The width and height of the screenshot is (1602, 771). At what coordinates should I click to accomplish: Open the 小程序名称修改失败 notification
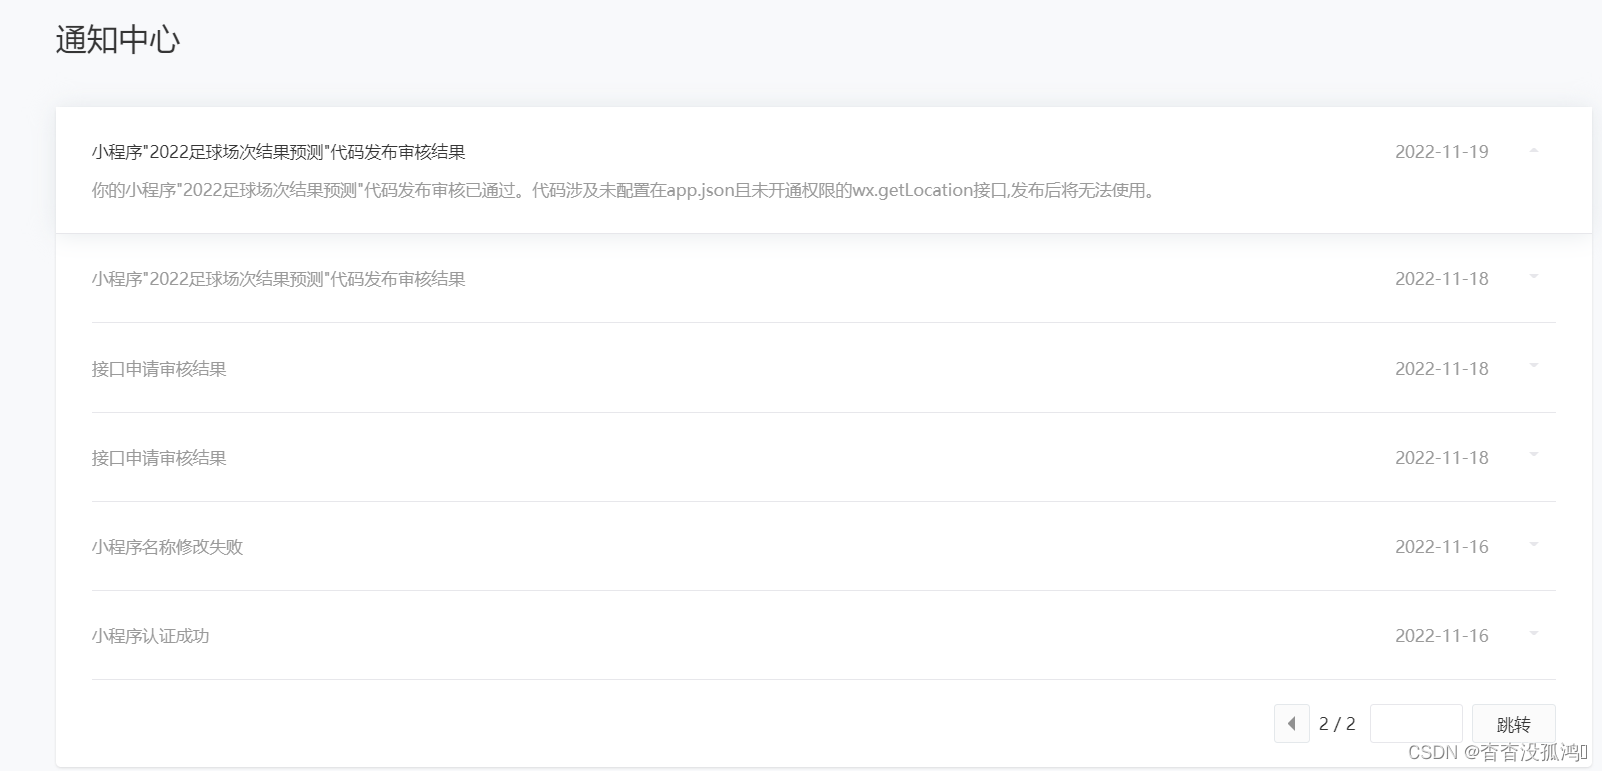167,547
